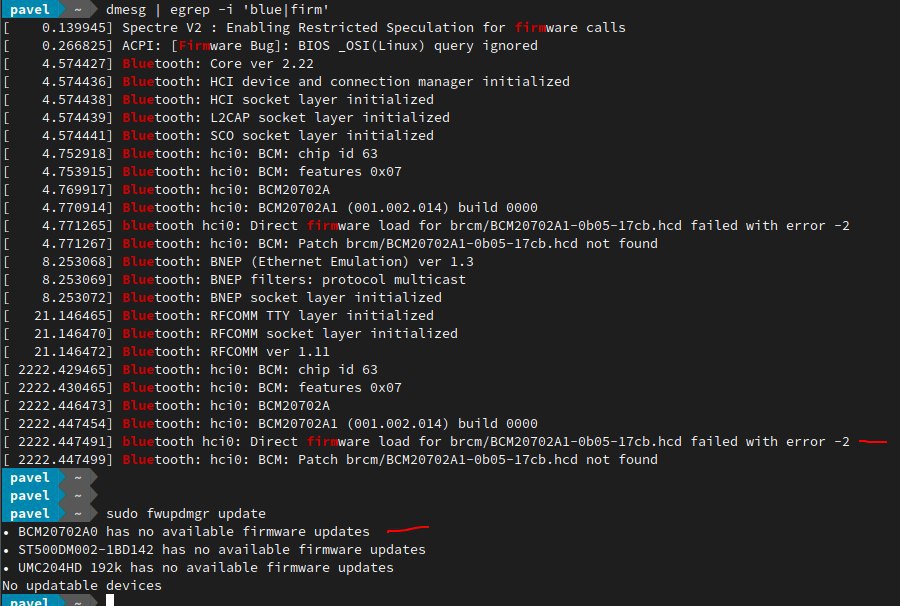Click the red mark beside the BCM20702A0 firmware line
Viewport: 900px width, 606px height.
click(x=408, y=529)
